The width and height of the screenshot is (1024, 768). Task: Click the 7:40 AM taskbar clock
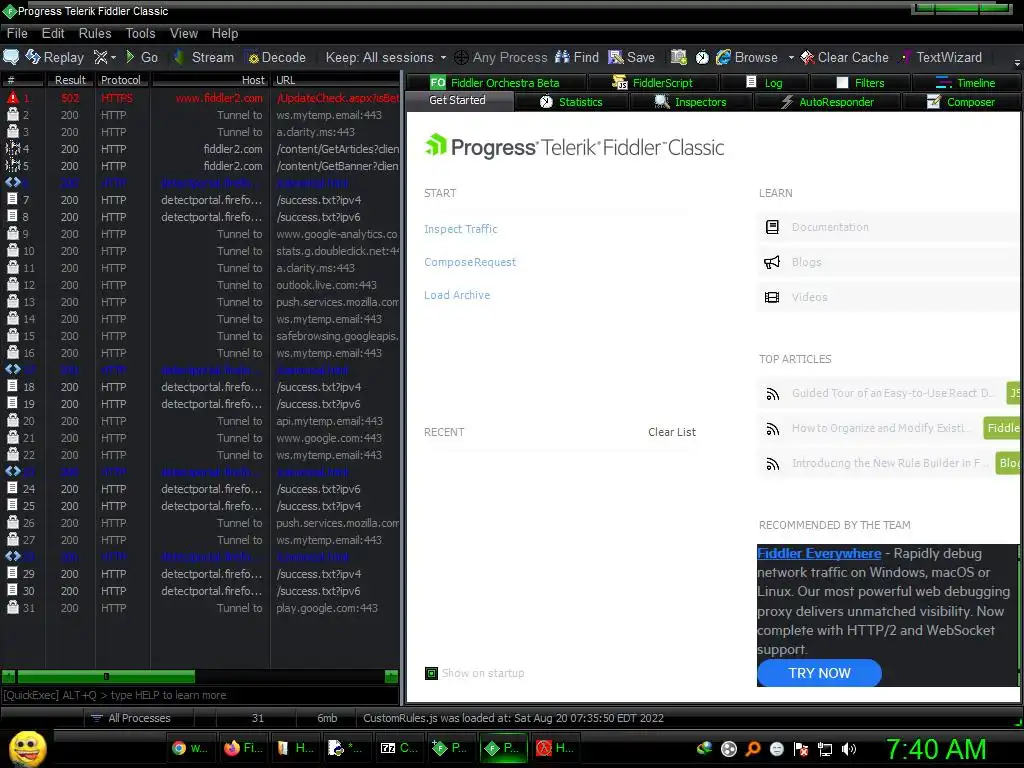point(935,749)
